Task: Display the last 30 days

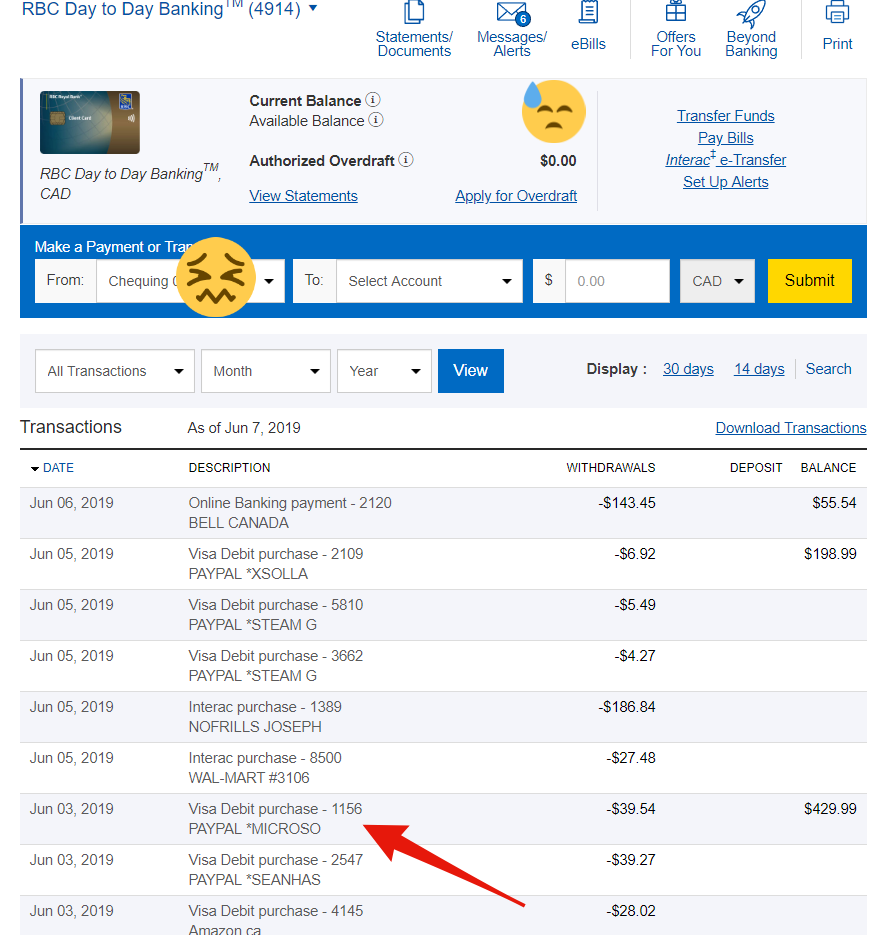Action: click(x=688, y=369)
